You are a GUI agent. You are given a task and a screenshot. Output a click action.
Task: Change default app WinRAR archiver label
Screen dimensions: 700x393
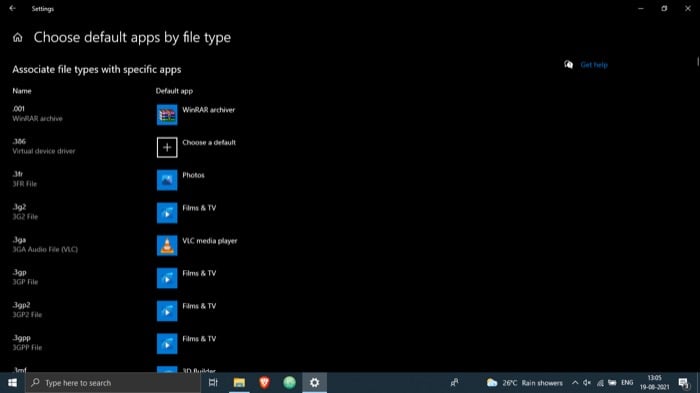tap(208, 110)
